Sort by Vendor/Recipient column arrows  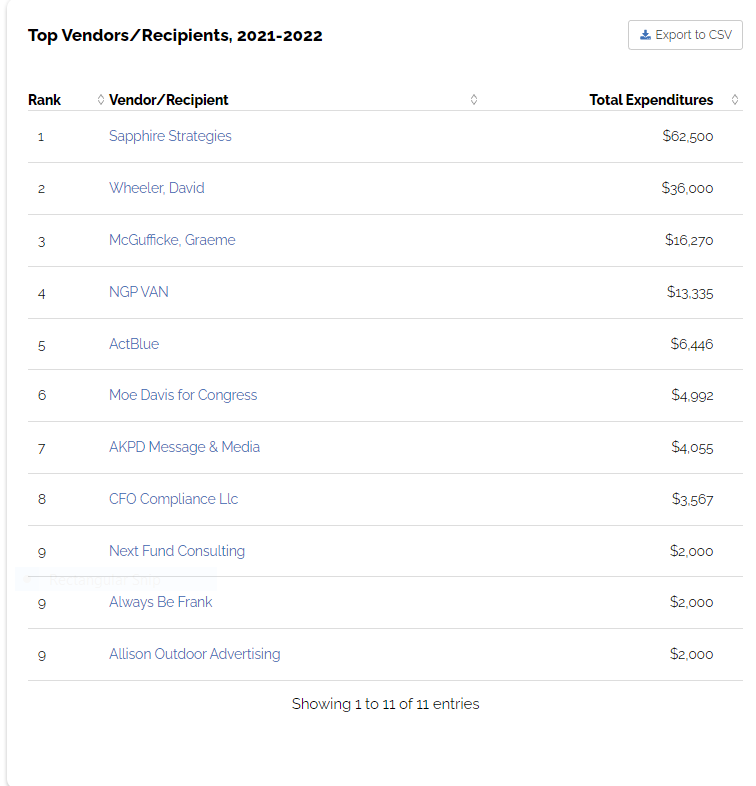[x=474, y=100]
